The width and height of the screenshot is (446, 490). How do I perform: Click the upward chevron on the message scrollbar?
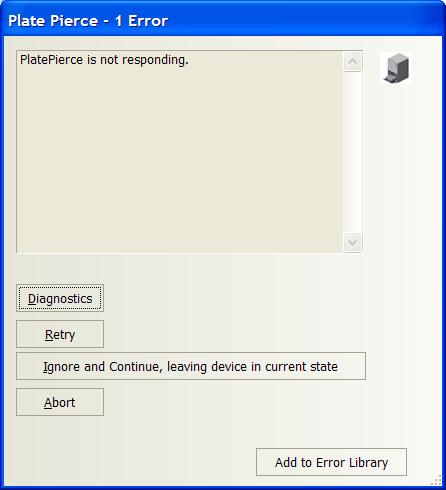click(352, 61)
